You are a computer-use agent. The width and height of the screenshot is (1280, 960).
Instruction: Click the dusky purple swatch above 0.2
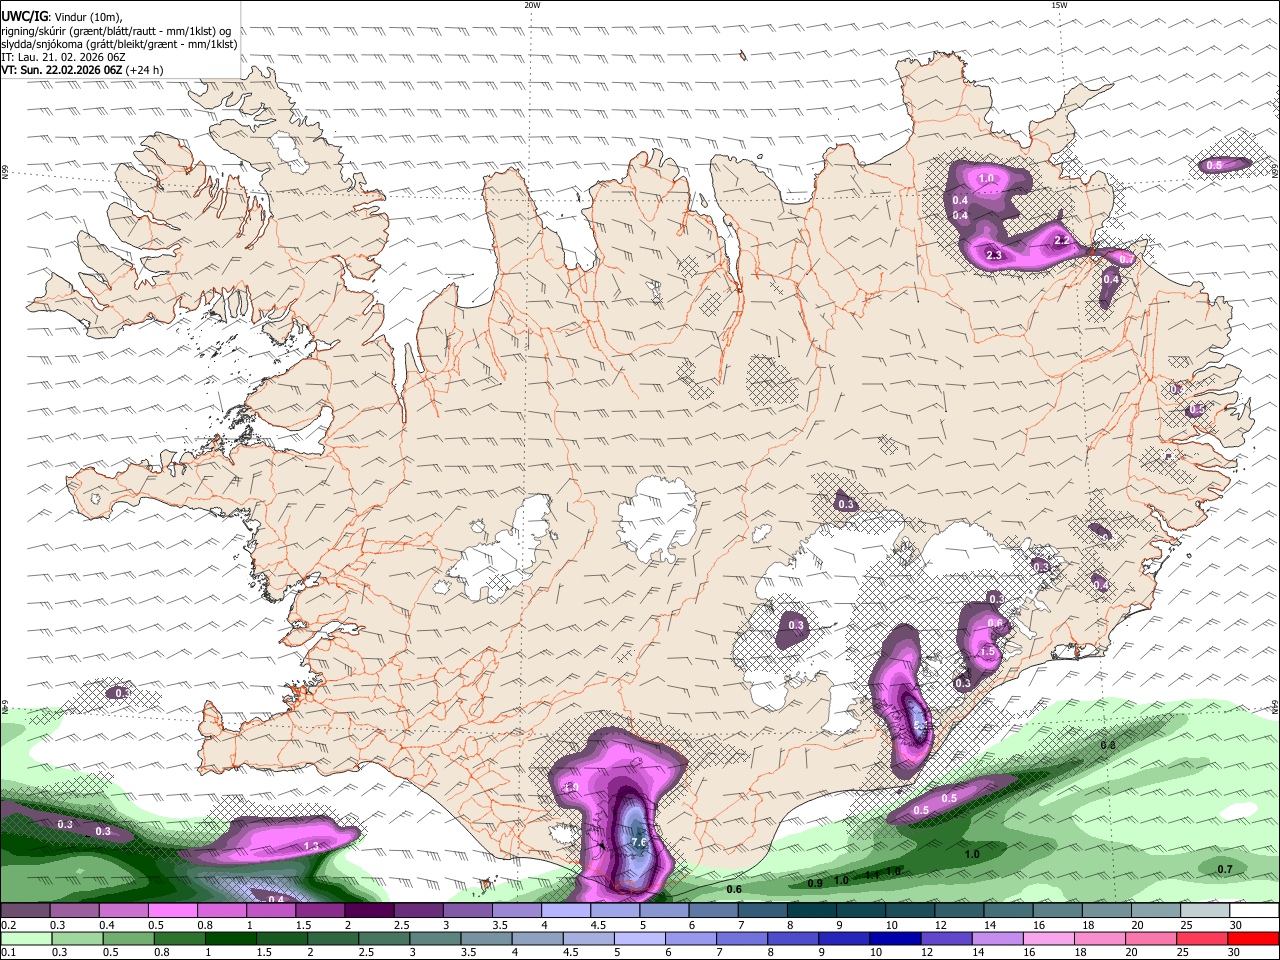[x=25, y=910]
